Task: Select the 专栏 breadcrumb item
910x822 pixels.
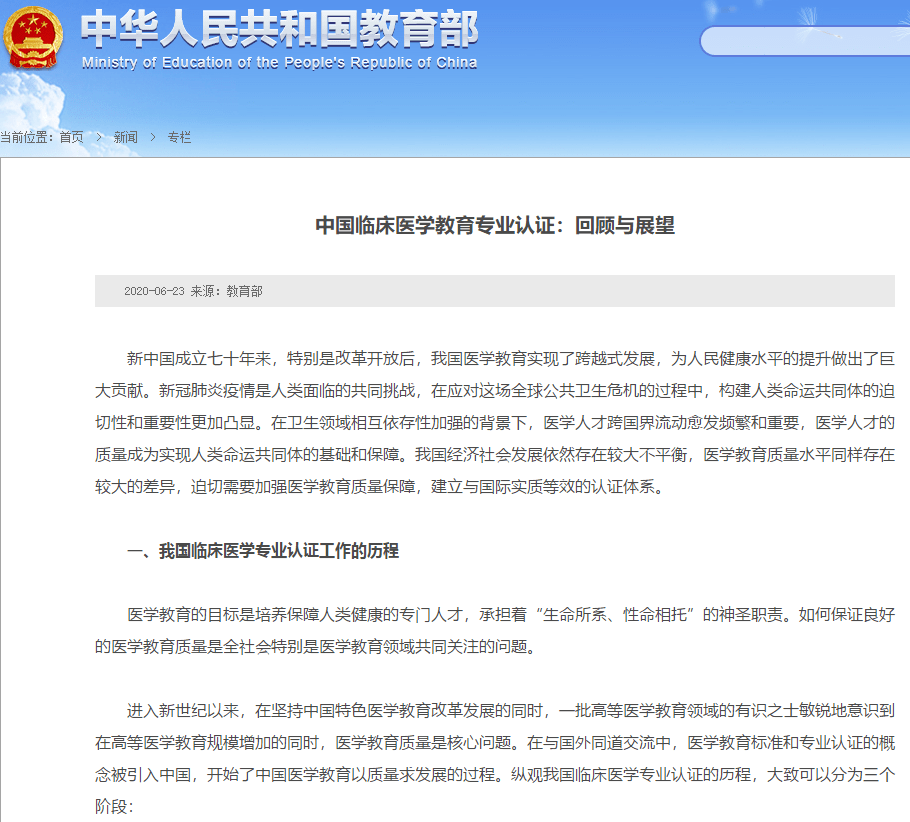Action: point(178,139)
